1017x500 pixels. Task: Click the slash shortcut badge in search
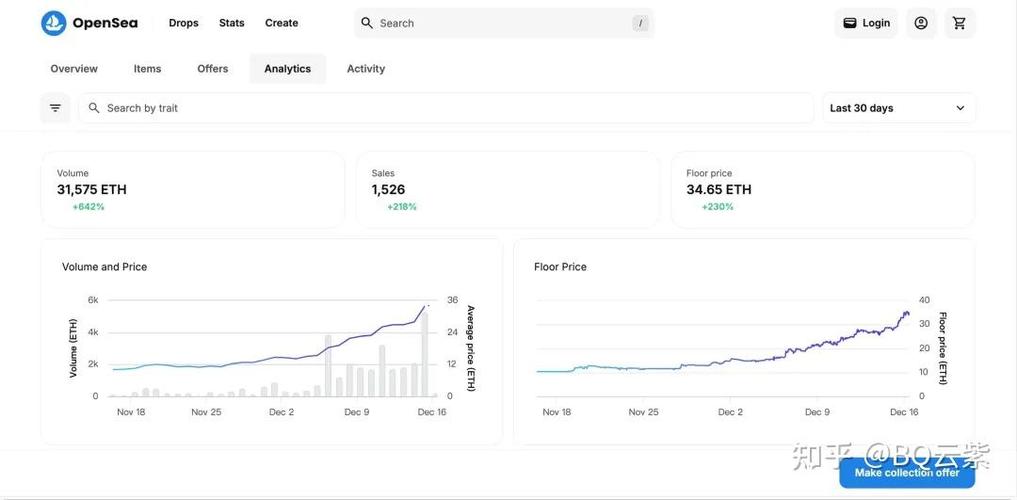tap(640, 23)
